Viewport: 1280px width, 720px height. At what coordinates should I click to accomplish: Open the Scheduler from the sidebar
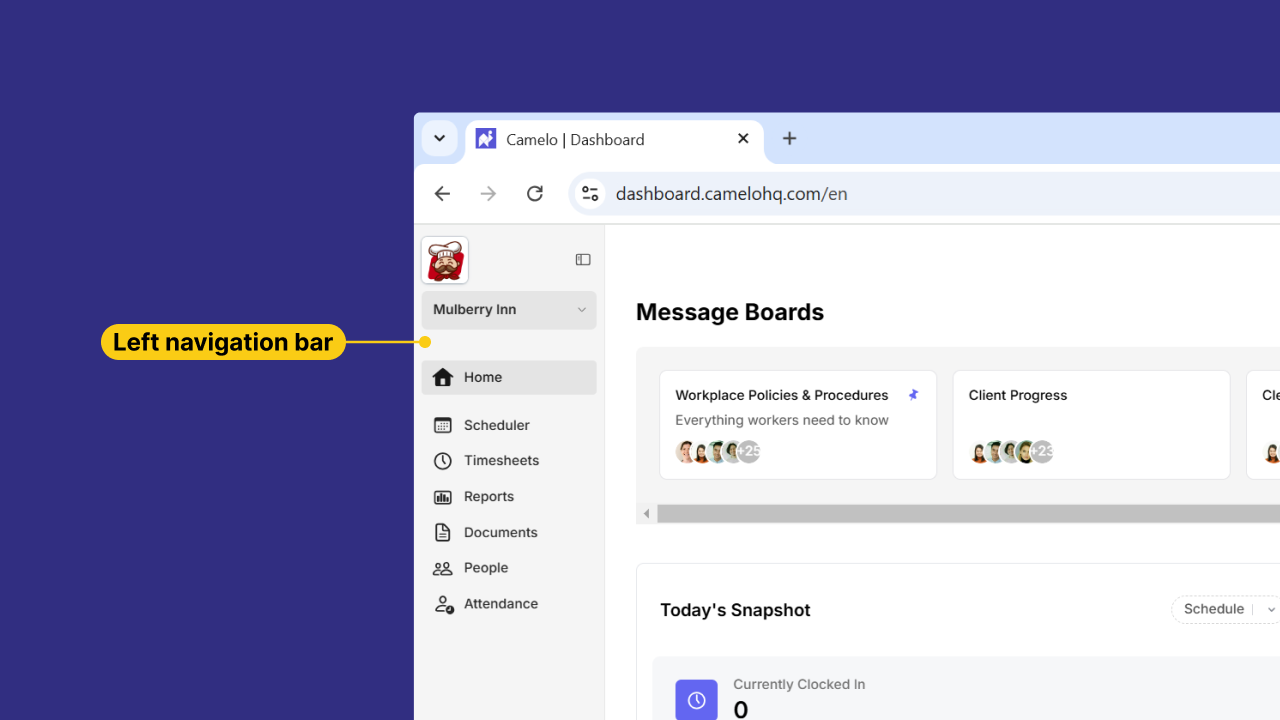[495, 425]
